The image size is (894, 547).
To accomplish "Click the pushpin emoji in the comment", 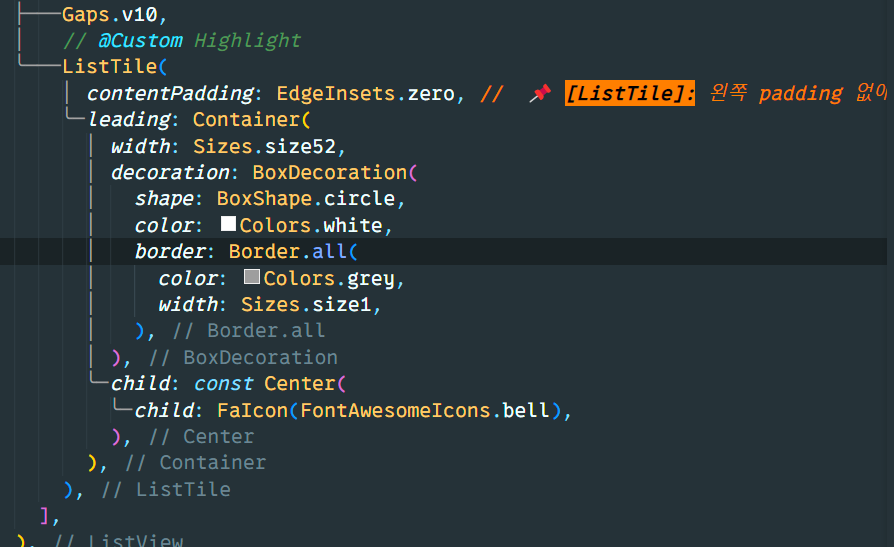I will pyautogui.click(x=540, y=93).
